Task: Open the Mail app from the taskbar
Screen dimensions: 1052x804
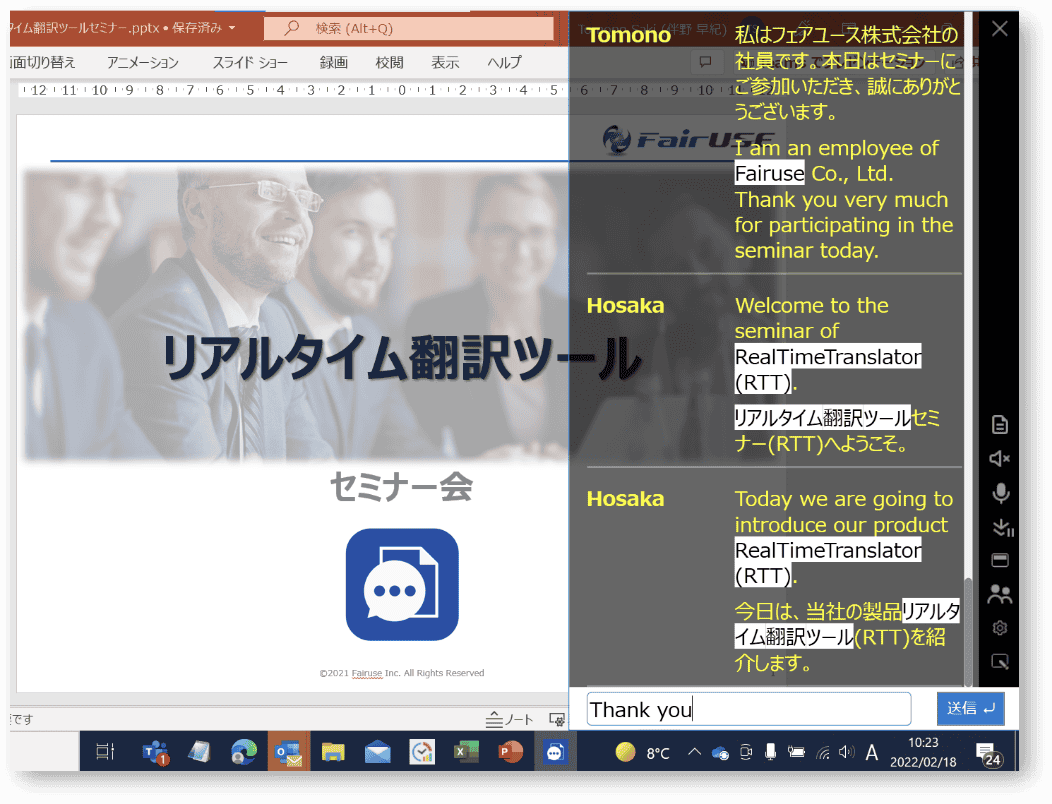Action: [378, 752]
